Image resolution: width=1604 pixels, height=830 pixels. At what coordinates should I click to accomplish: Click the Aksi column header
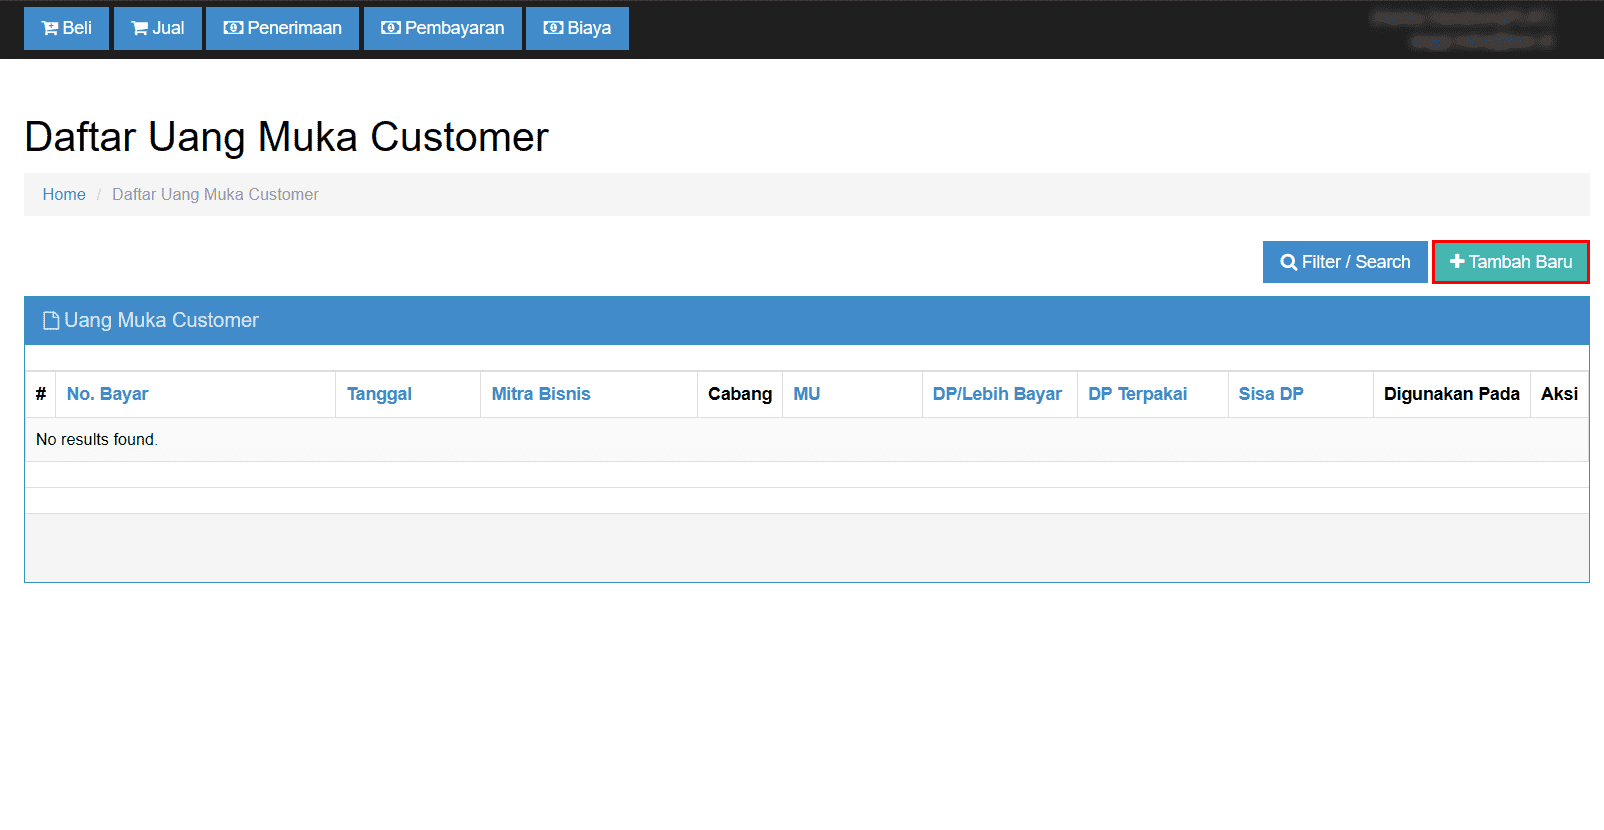coord(1559,394)
